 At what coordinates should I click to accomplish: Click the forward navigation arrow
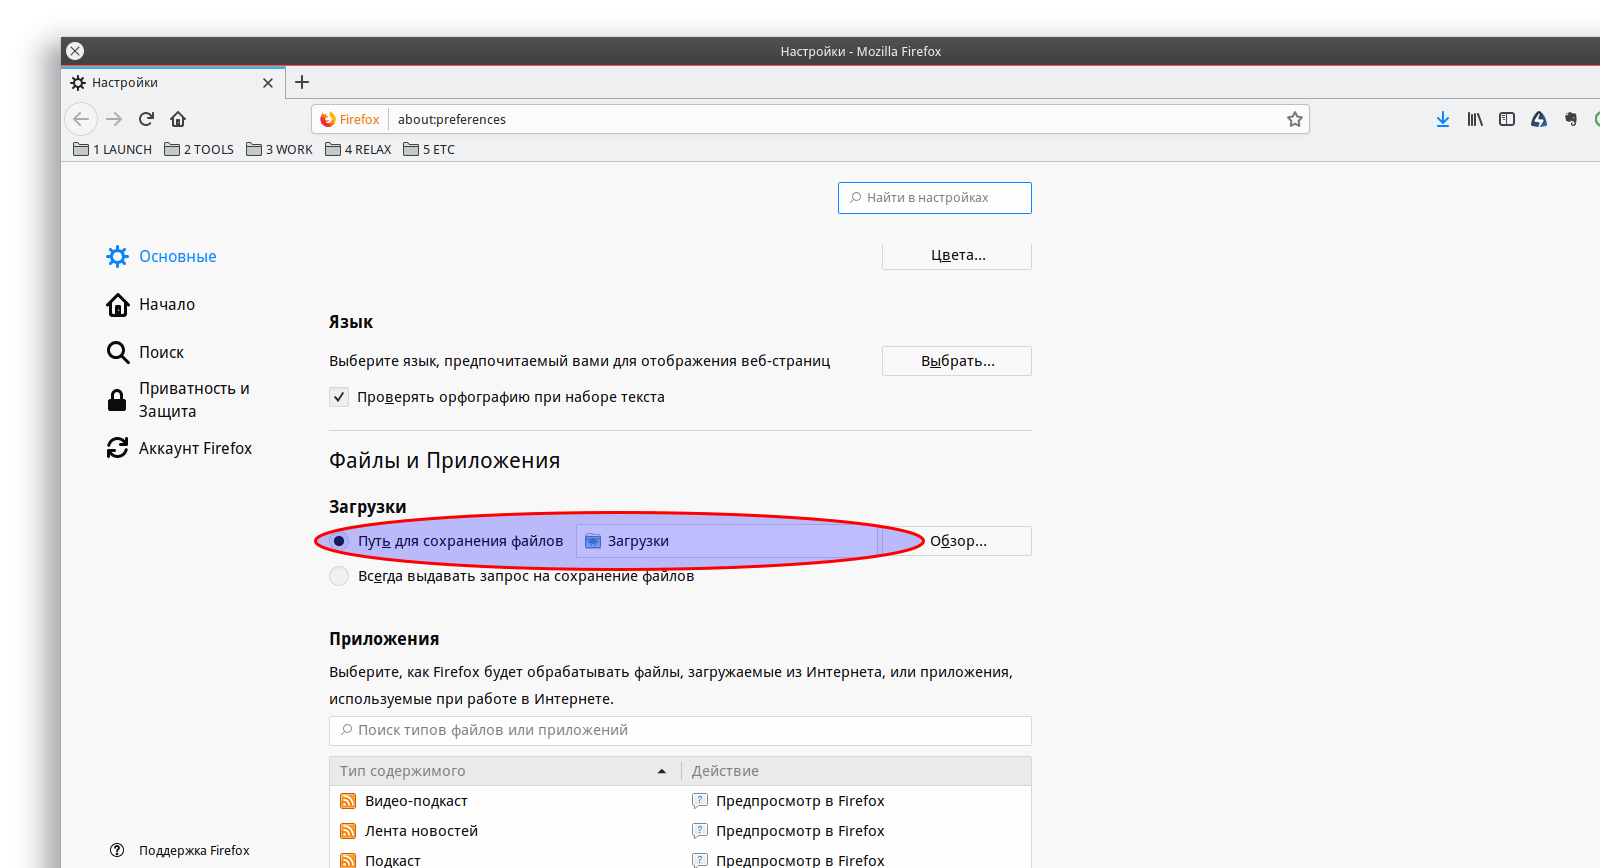(114, 119)
